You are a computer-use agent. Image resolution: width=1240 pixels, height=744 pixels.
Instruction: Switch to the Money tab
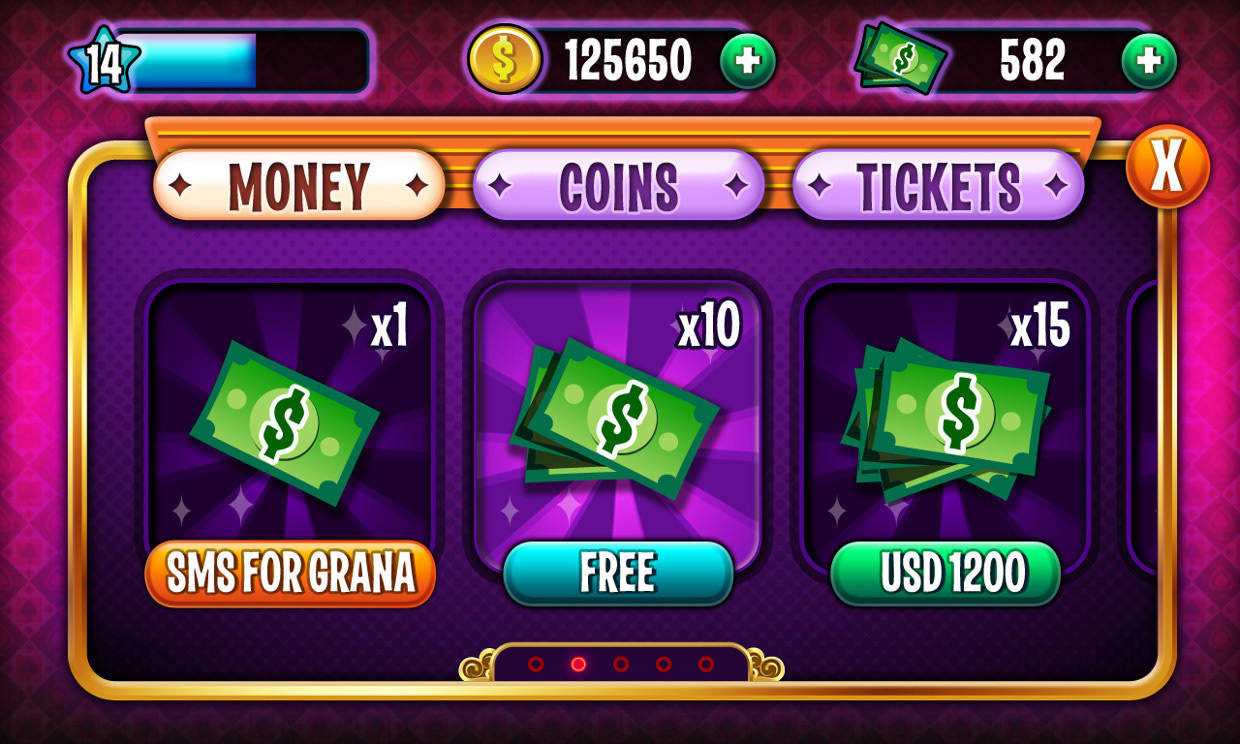(299, 185)
